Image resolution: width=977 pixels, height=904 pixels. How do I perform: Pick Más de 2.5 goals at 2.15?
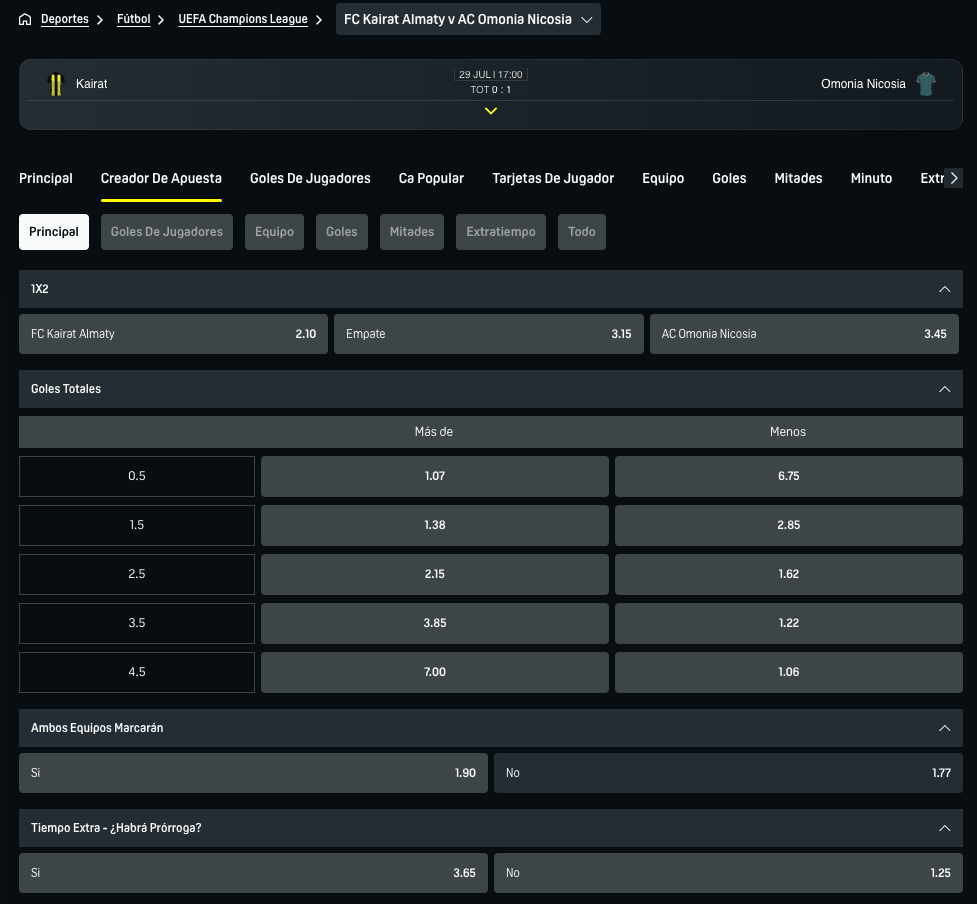pyautogui.click(x=435, y=574)
